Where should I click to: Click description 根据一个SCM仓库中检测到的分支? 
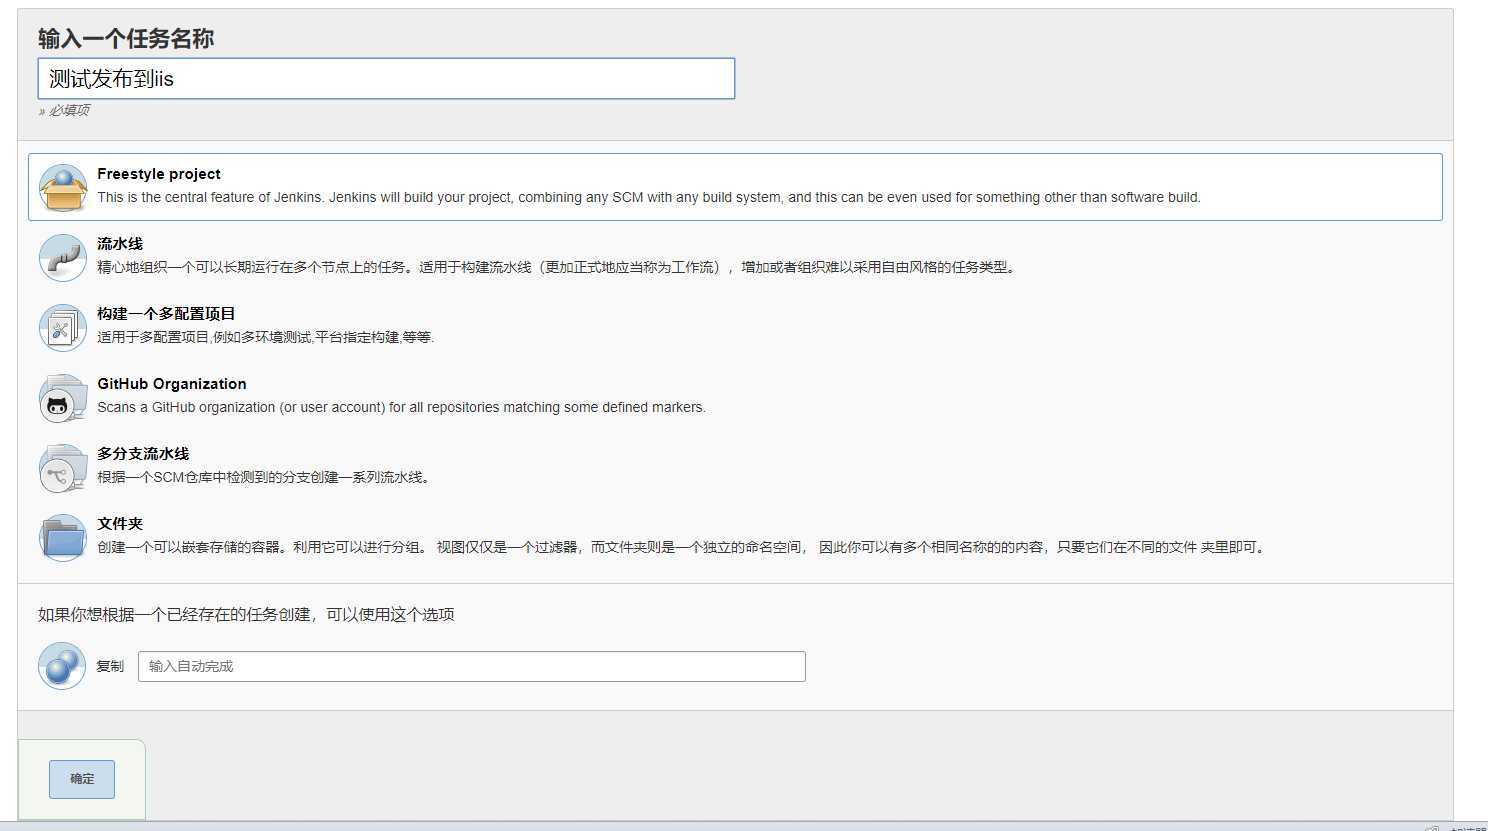click(x=265, y=477)
